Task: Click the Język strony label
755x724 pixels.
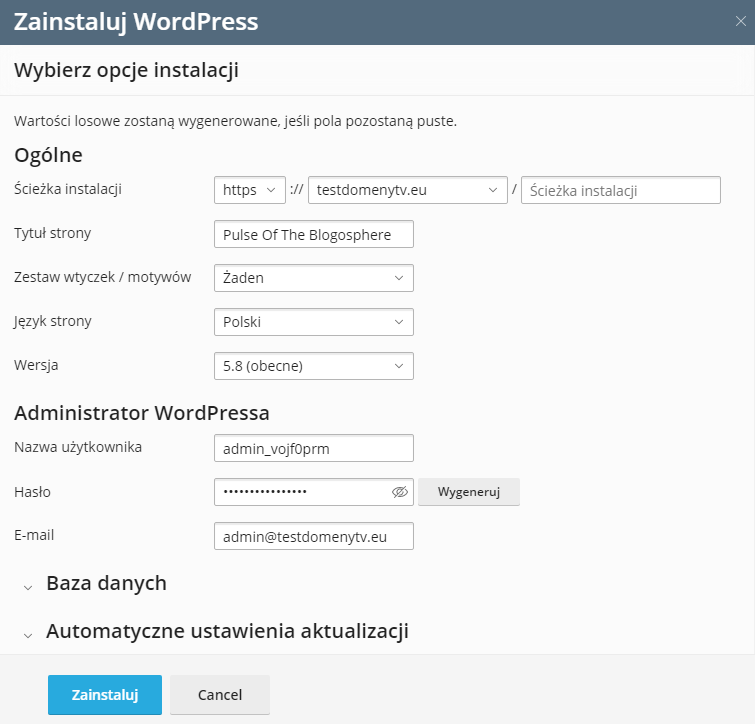Action: (x=52, y=321)
